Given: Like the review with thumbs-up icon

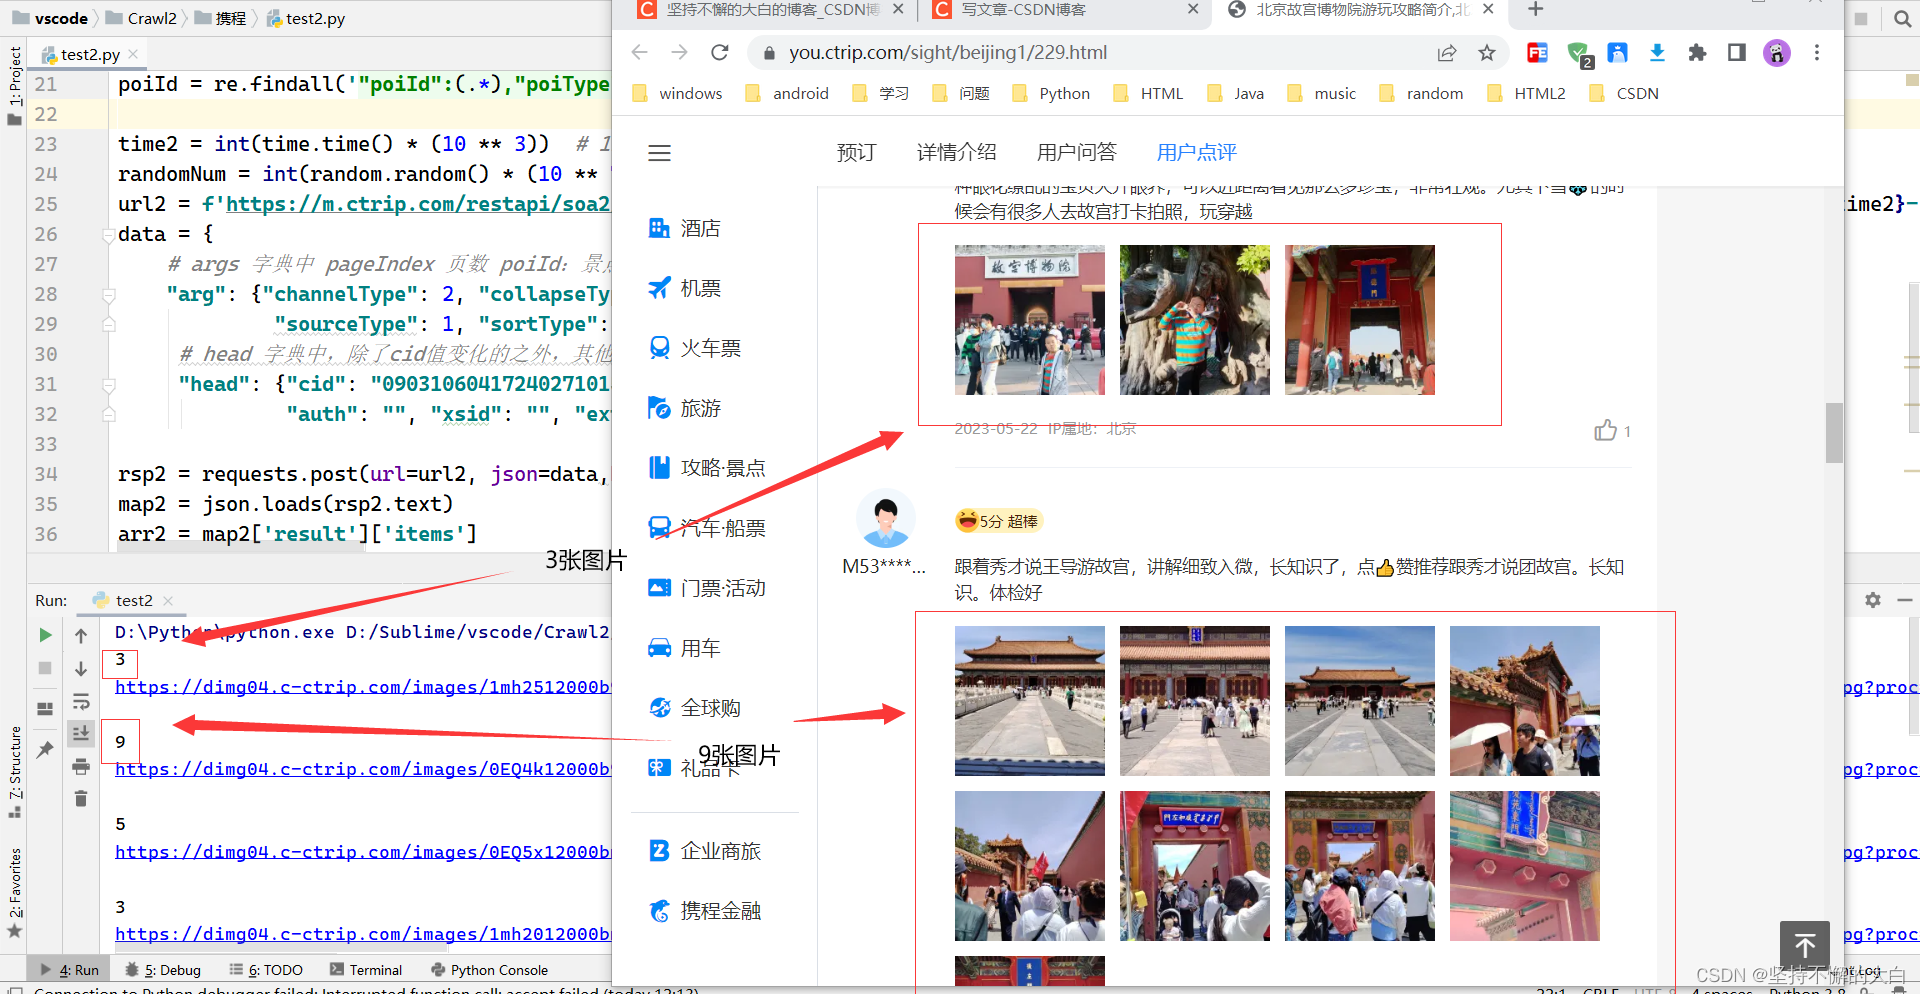Looking at the screenshot, I should tap(1605, 431).
